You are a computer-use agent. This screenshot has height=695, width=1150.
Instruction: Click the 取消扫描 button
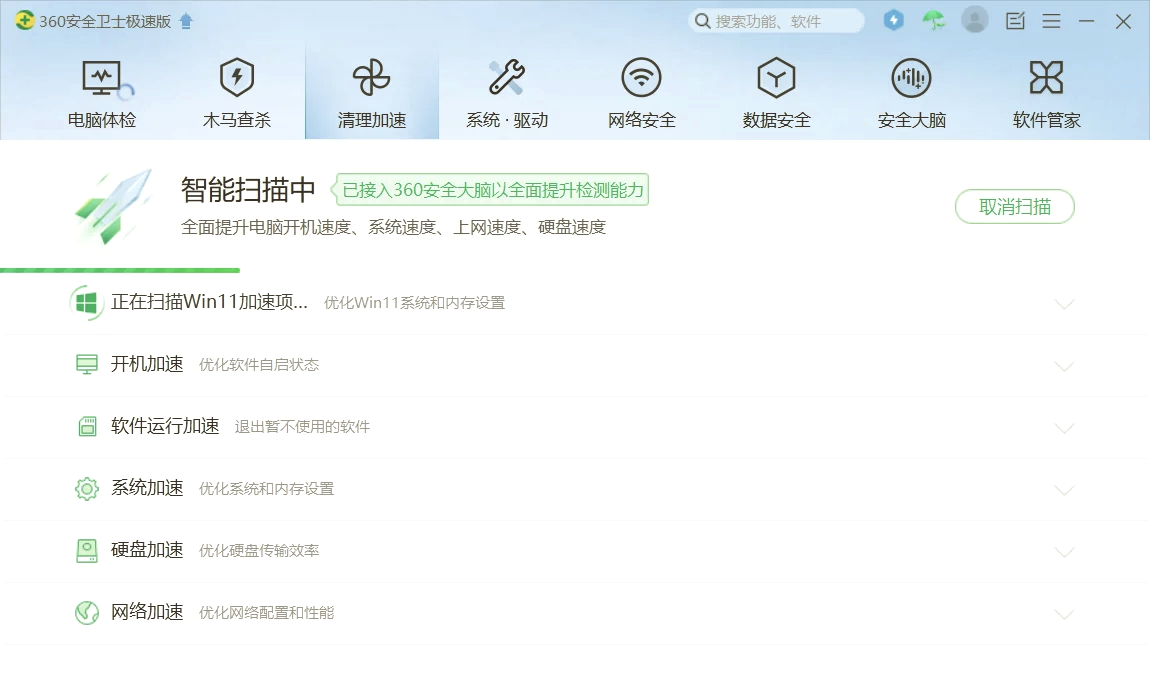[x=1015, y=207]
